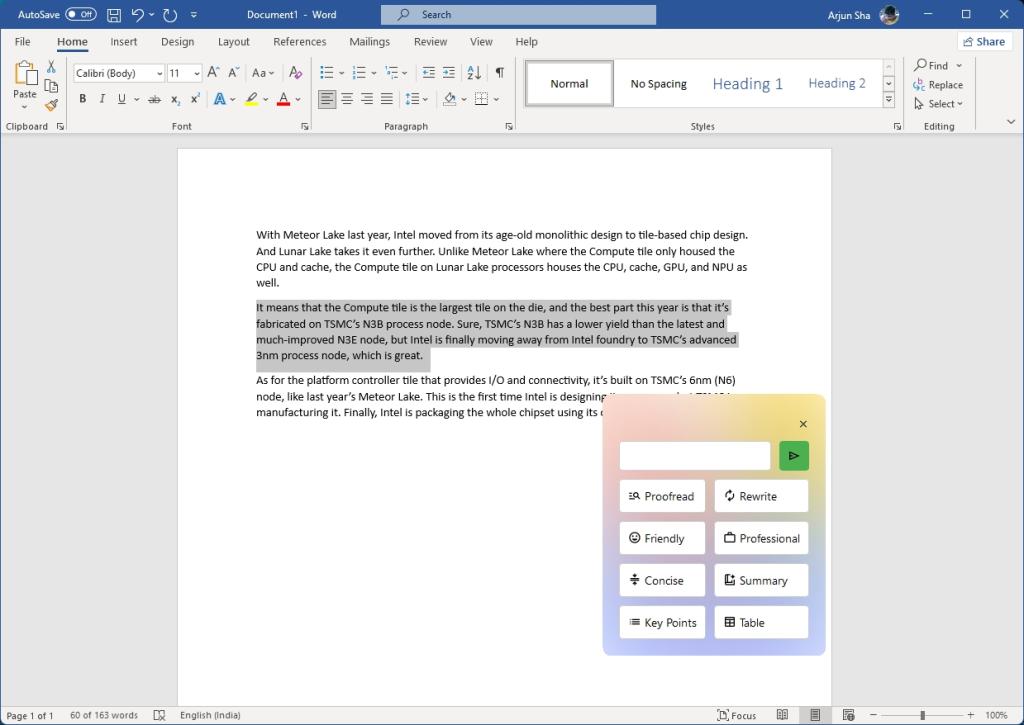The height and width of the screenshot is (725, 1024).
Task: Open the Change Case Aa dropdown
Action: pos(263,72)
